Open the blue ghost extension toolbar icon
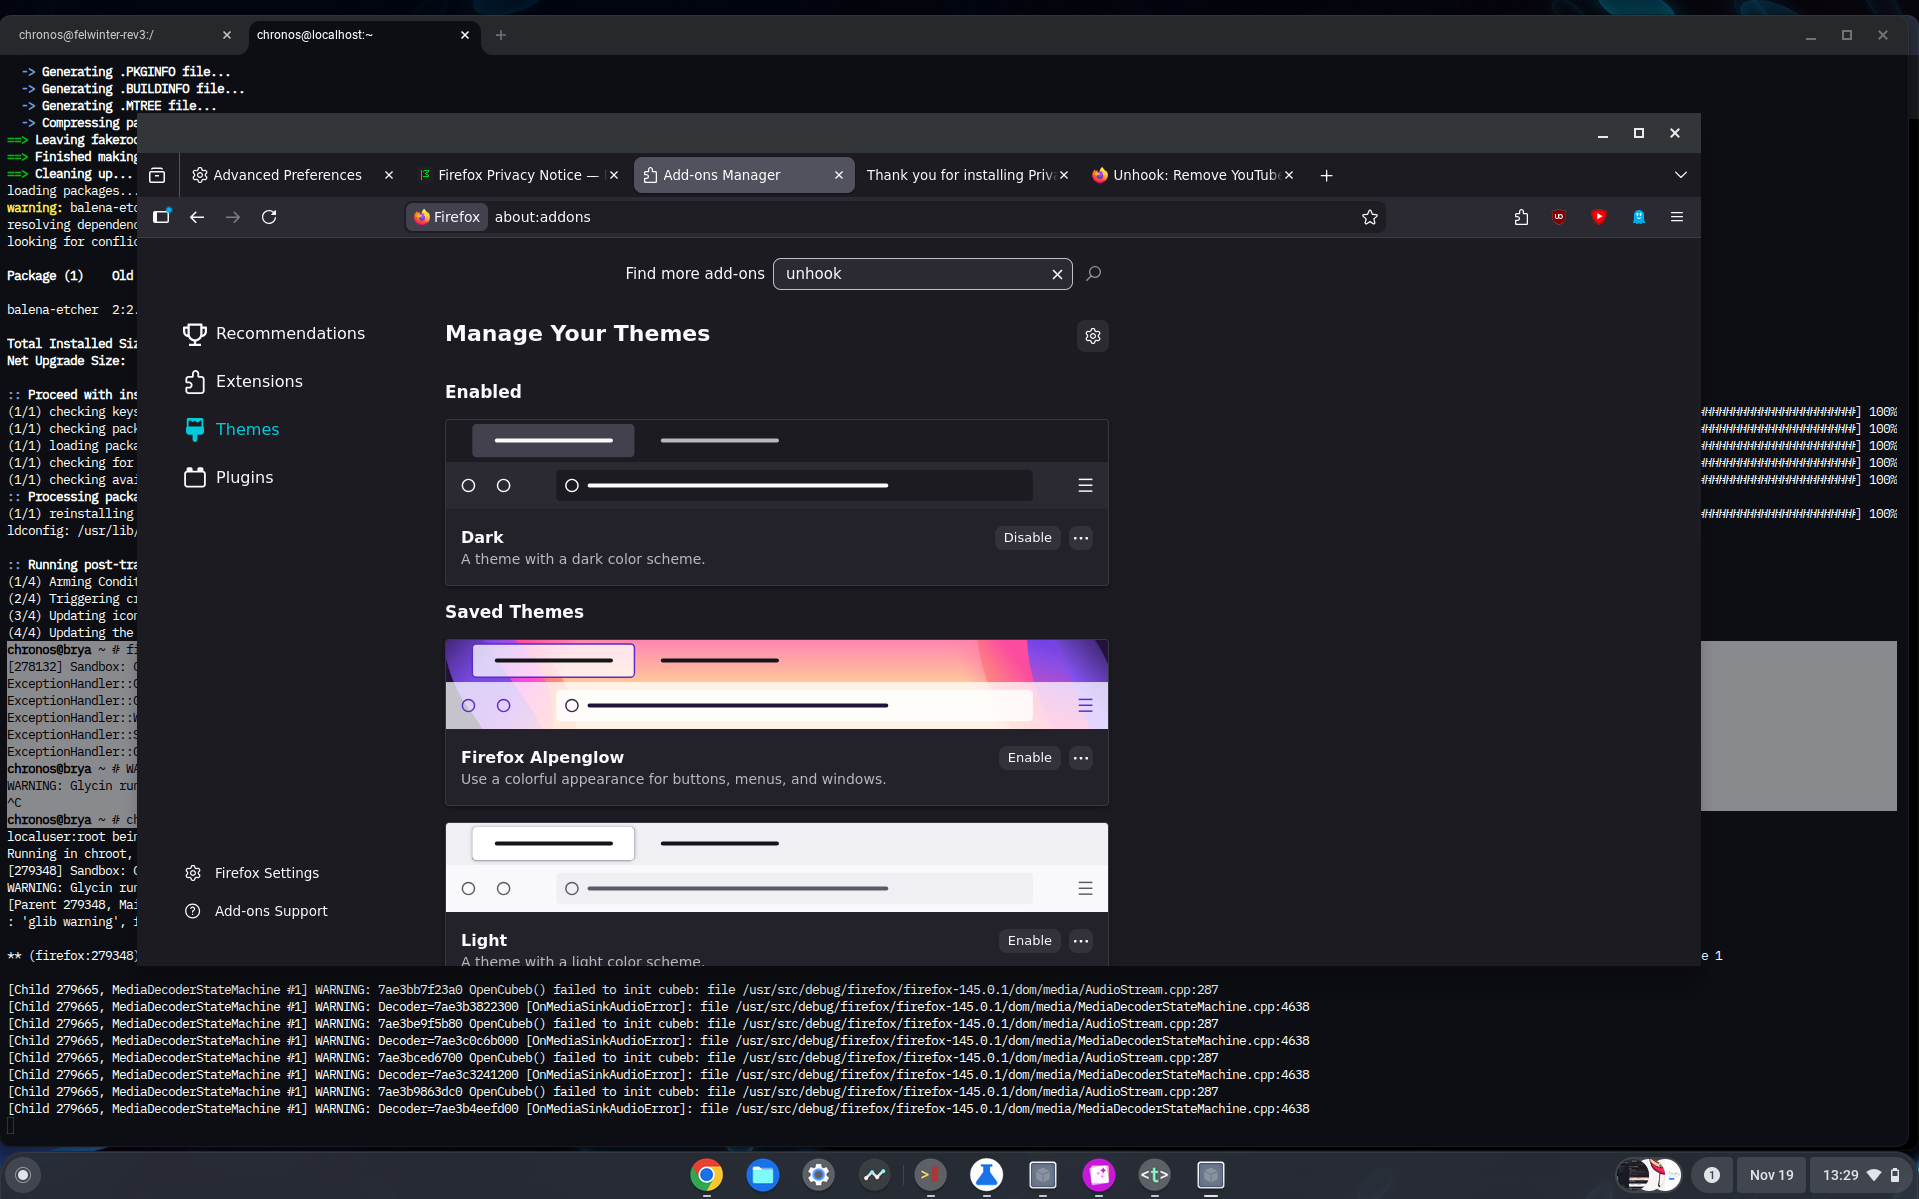Screen dimensions: 1919x1199 (x=1639, y=217)
